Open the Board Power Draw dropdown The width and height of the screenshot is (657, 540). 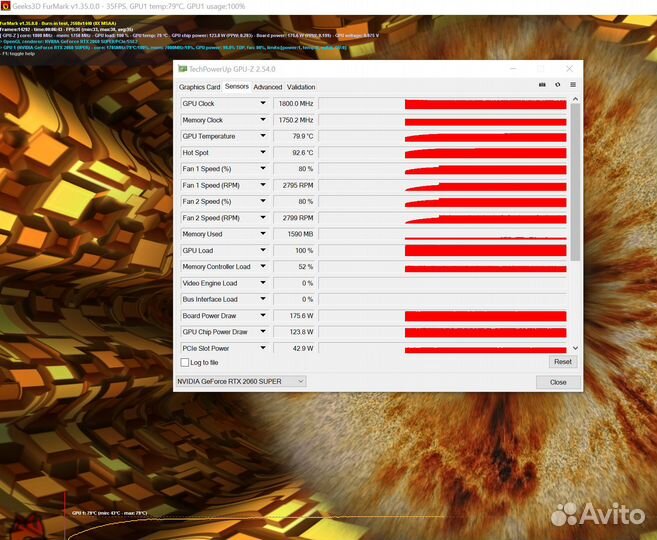pyautogui.click(x=263, y=315)
